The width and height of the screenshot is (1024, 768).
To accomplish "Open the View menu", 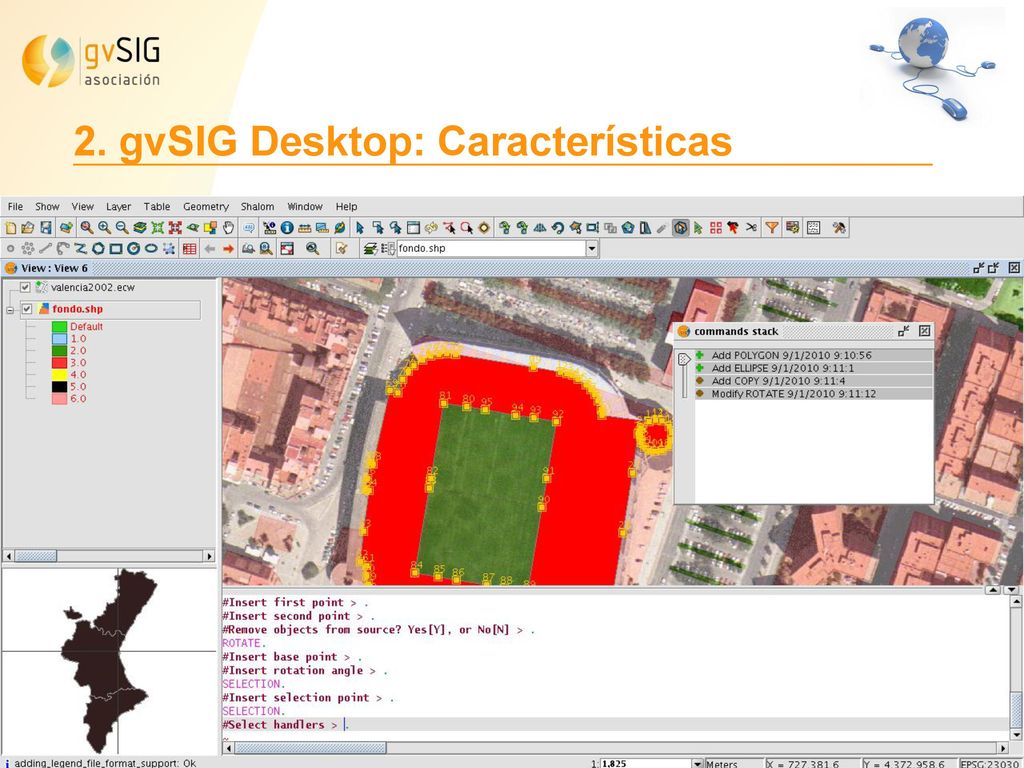I will pos(82,206).
